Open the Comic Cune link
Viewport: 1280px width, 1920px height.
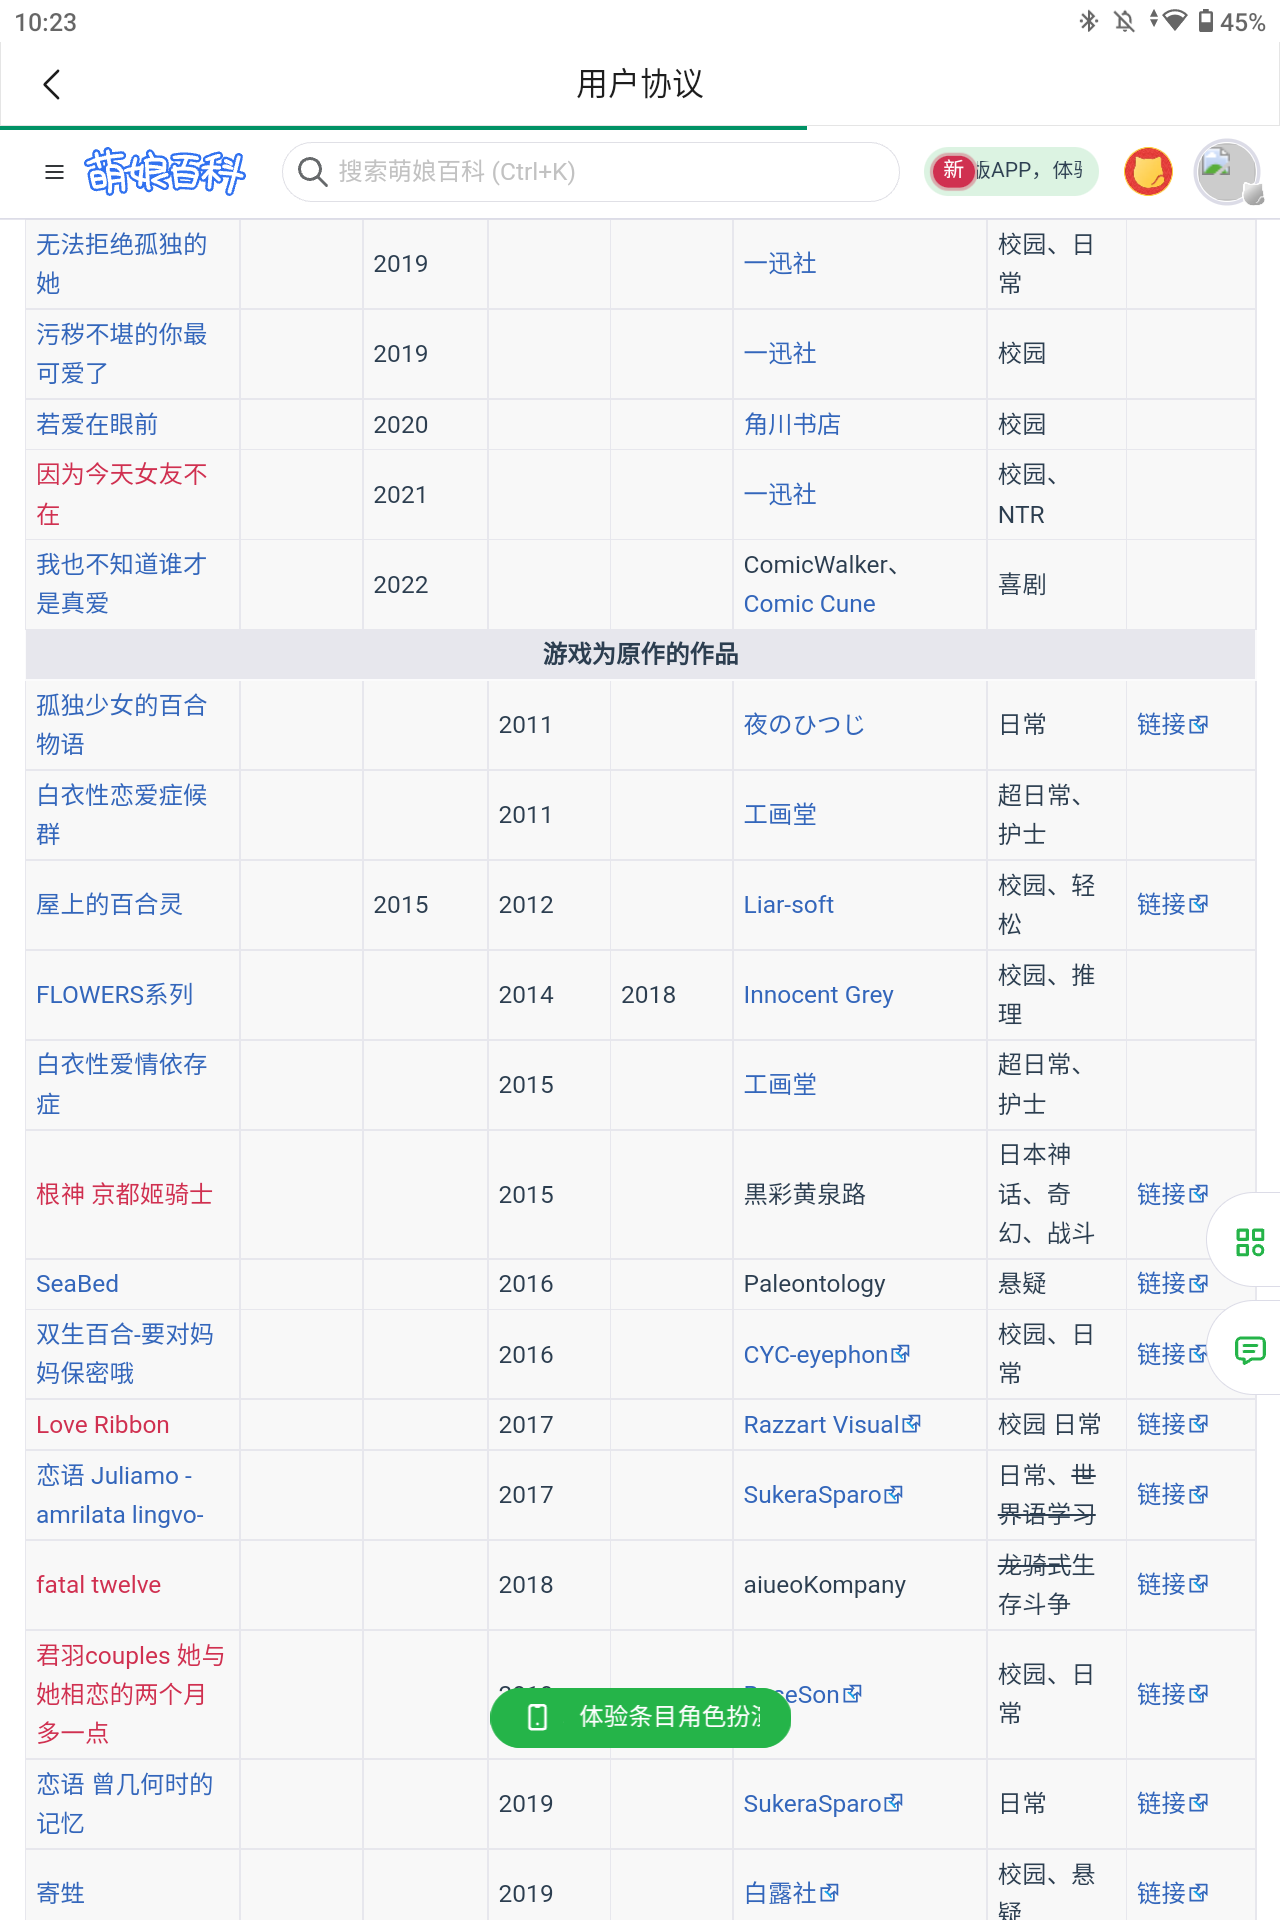point(809,604)
